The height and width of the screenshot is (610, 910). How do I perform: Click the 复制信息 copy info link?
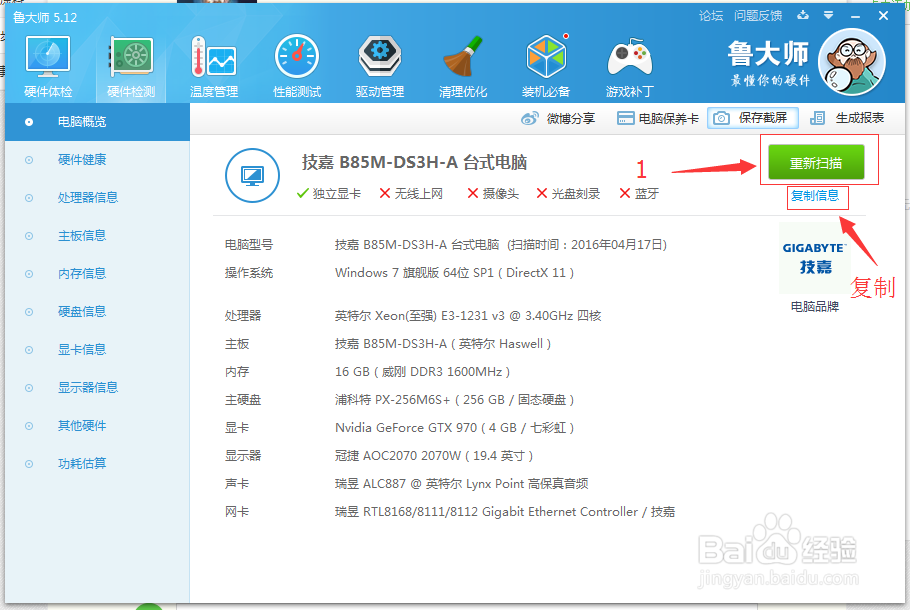(815, 196)
